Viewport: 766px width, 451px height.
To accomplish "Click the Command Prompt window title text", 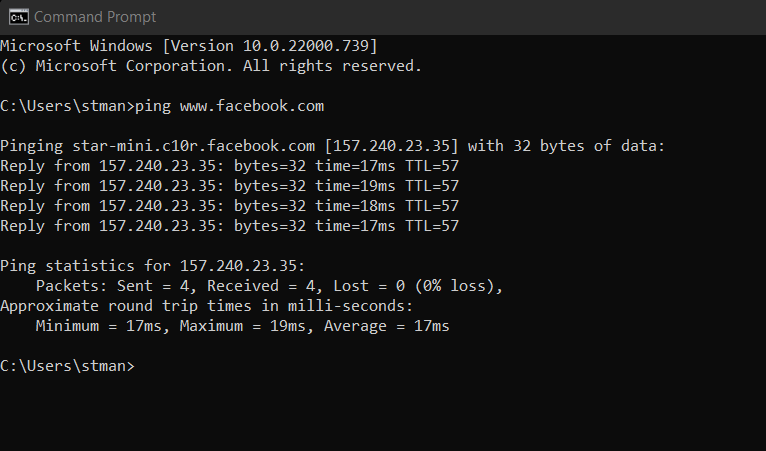I will click(x=95, y=17).
